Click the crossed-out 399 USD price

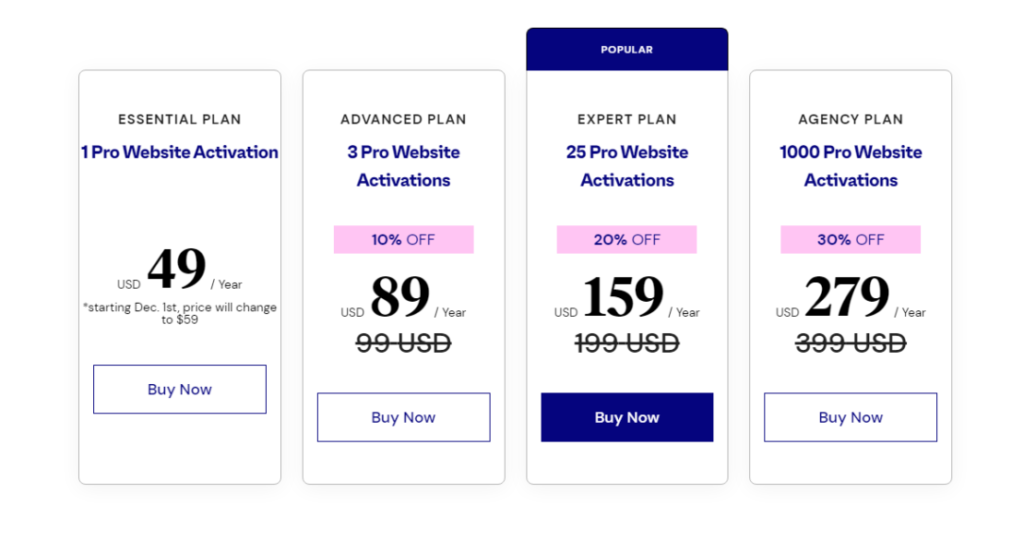point(850,343)
